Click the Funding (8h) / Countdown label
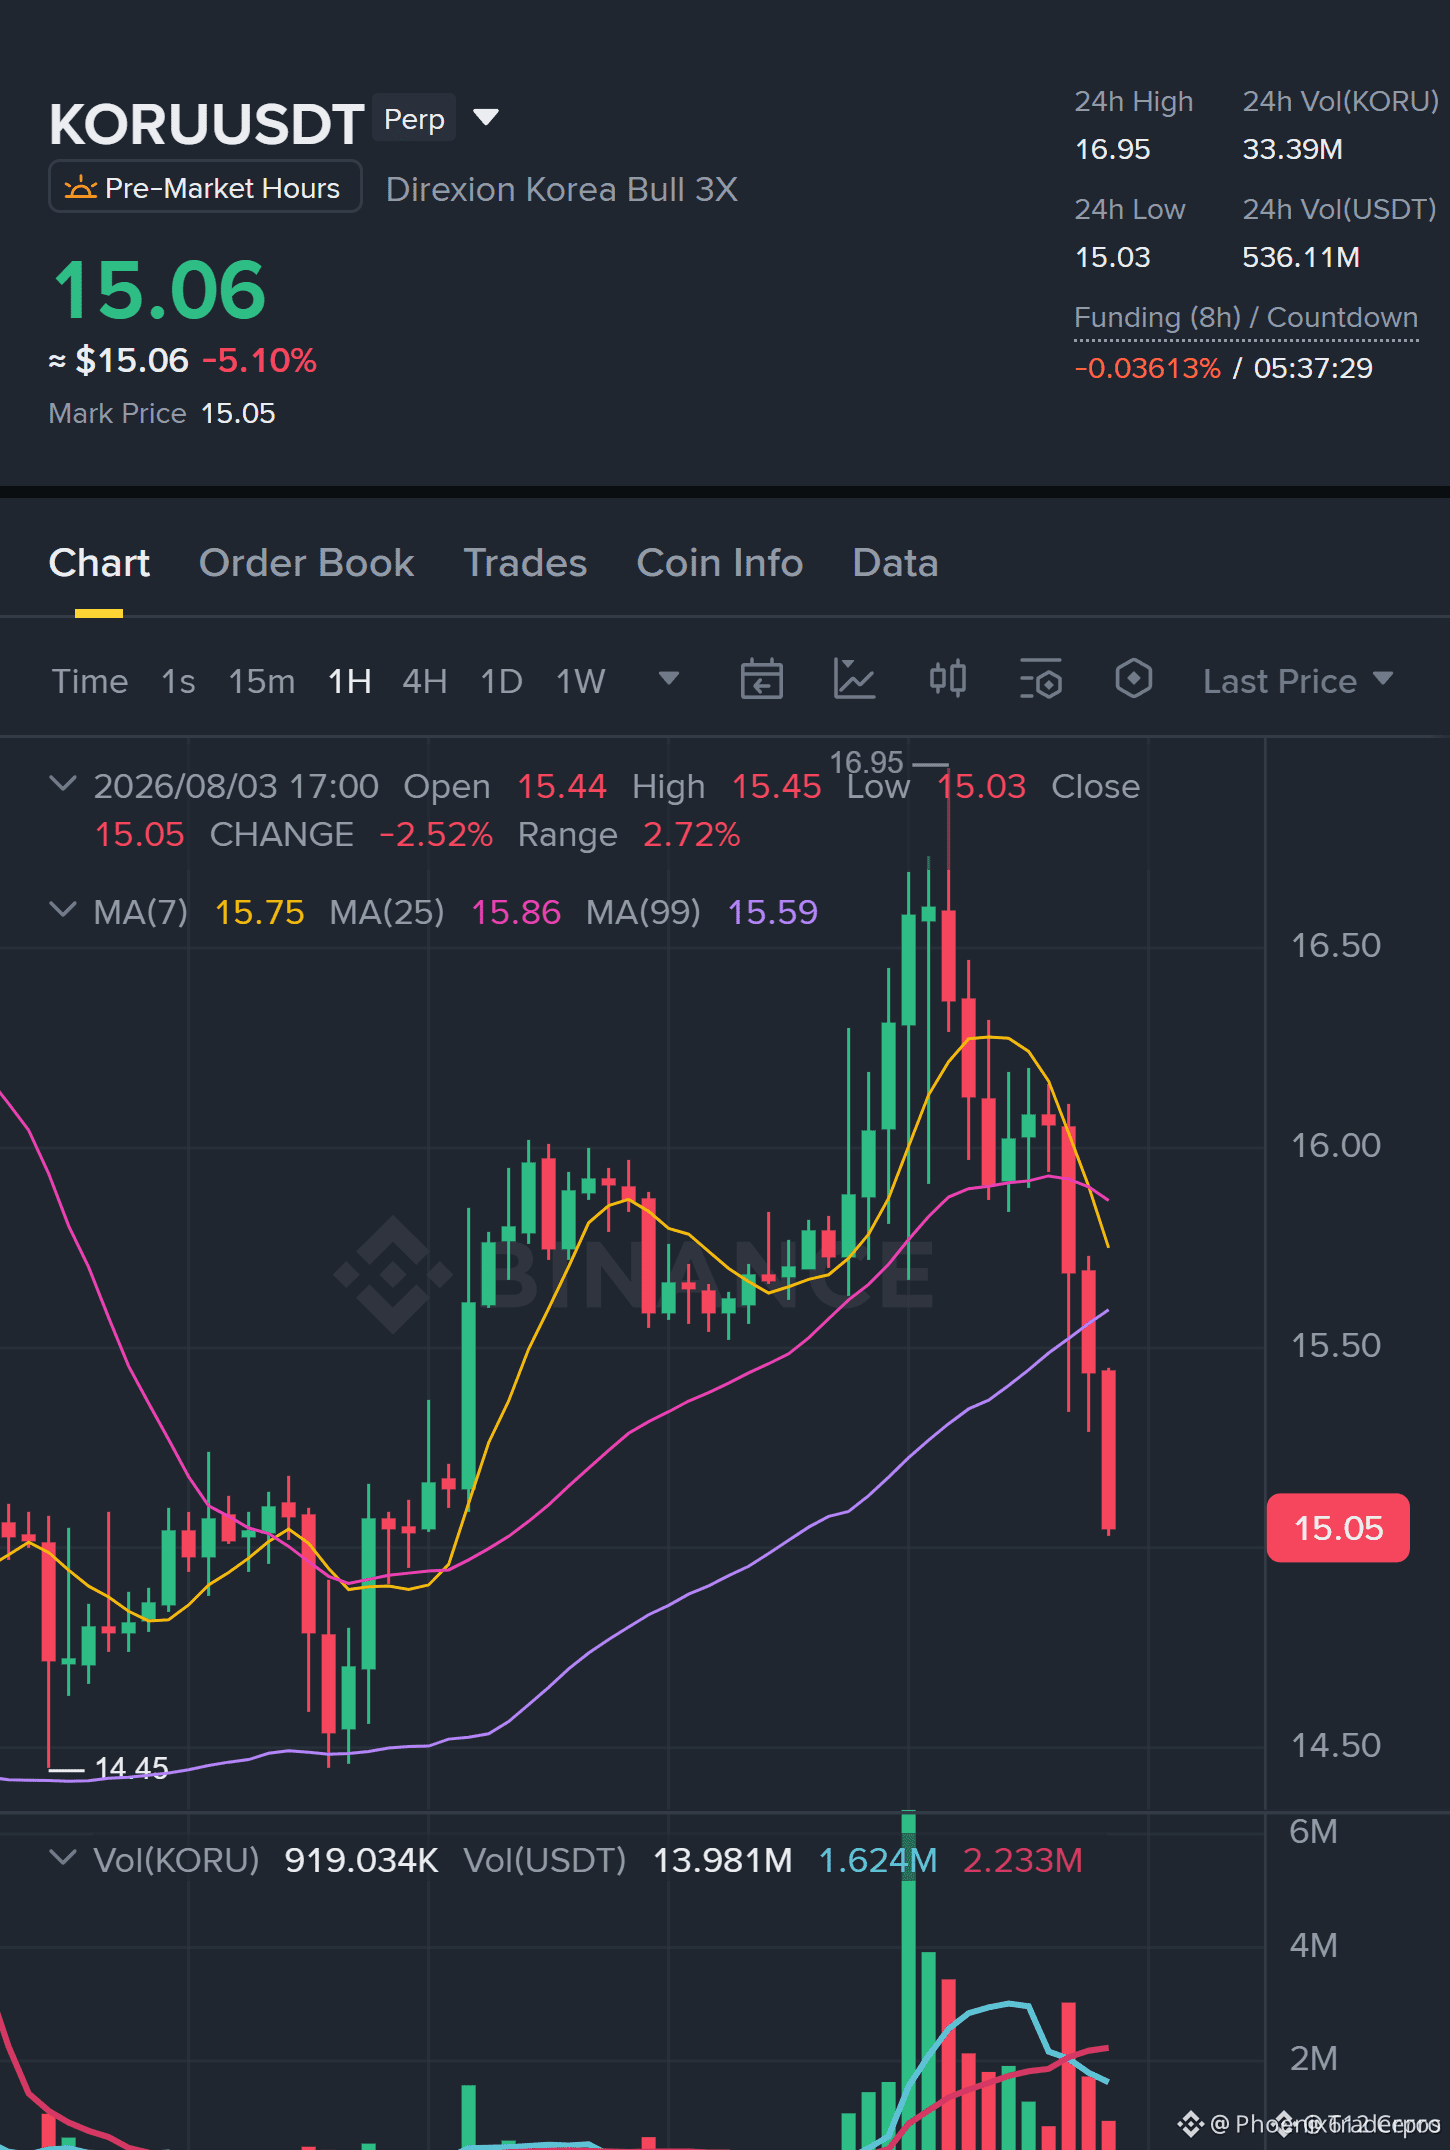 click(1246, 318)
